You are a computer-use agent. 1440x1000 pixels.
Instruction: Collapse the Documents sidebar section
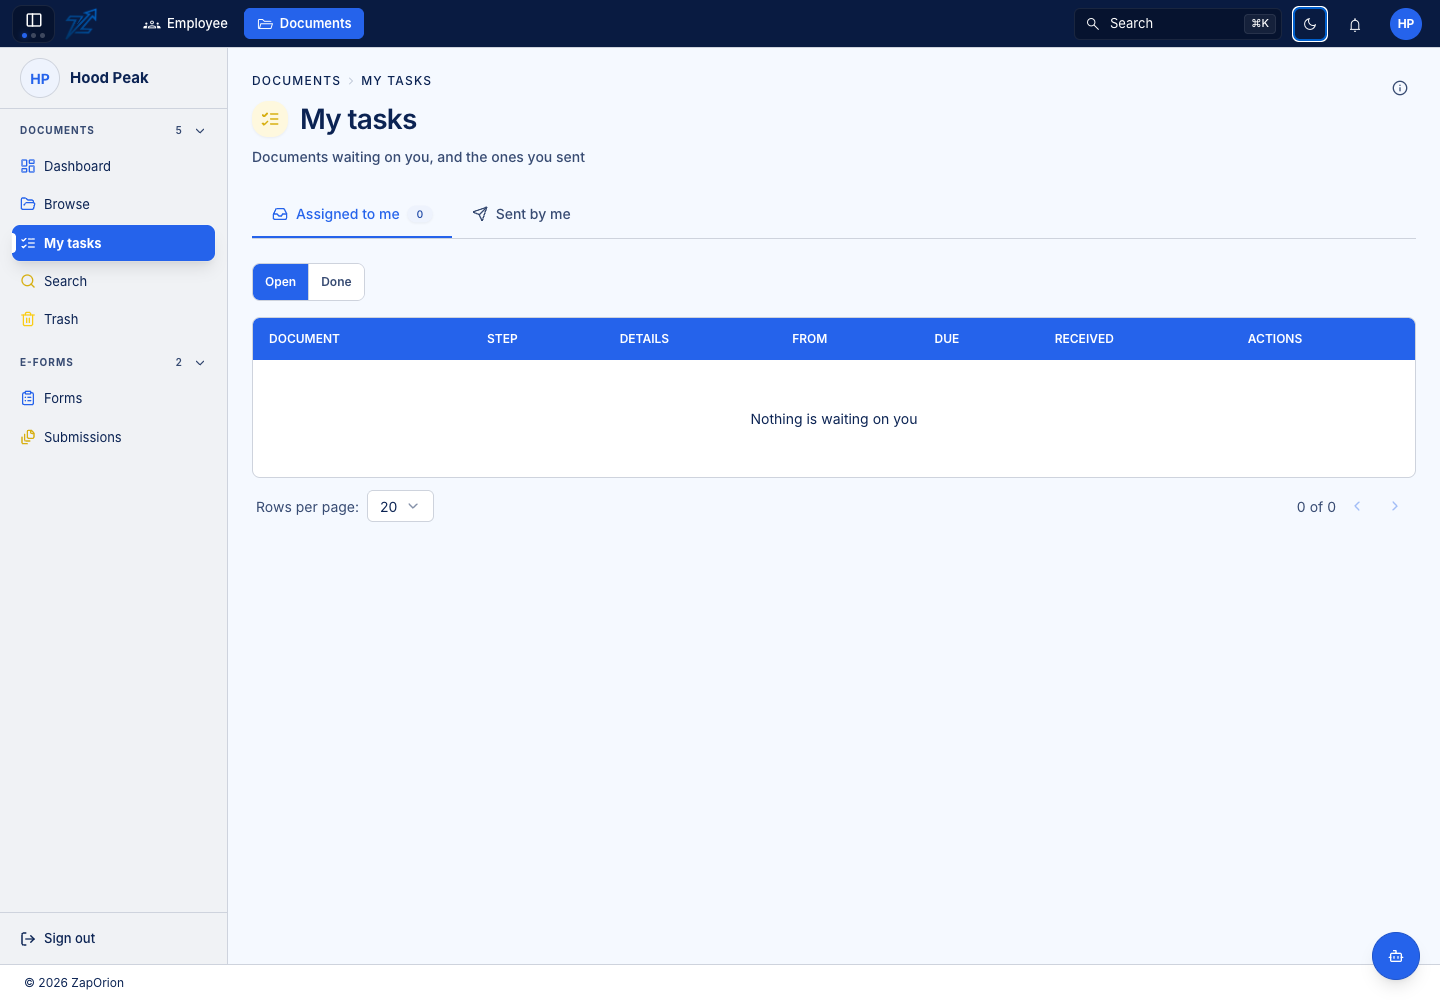[x=200, y=131]
